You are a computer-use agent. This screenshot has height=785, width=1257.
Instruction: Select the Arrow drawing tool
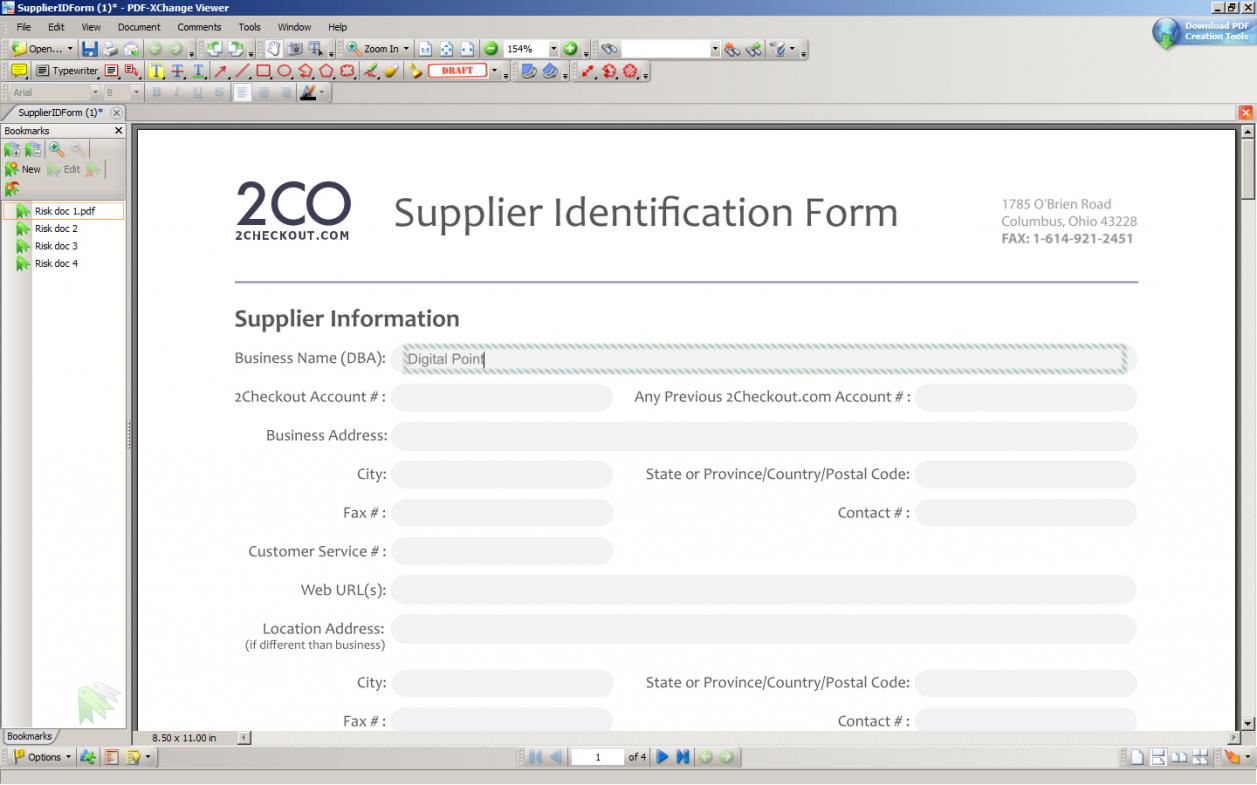tap(221, 71)
